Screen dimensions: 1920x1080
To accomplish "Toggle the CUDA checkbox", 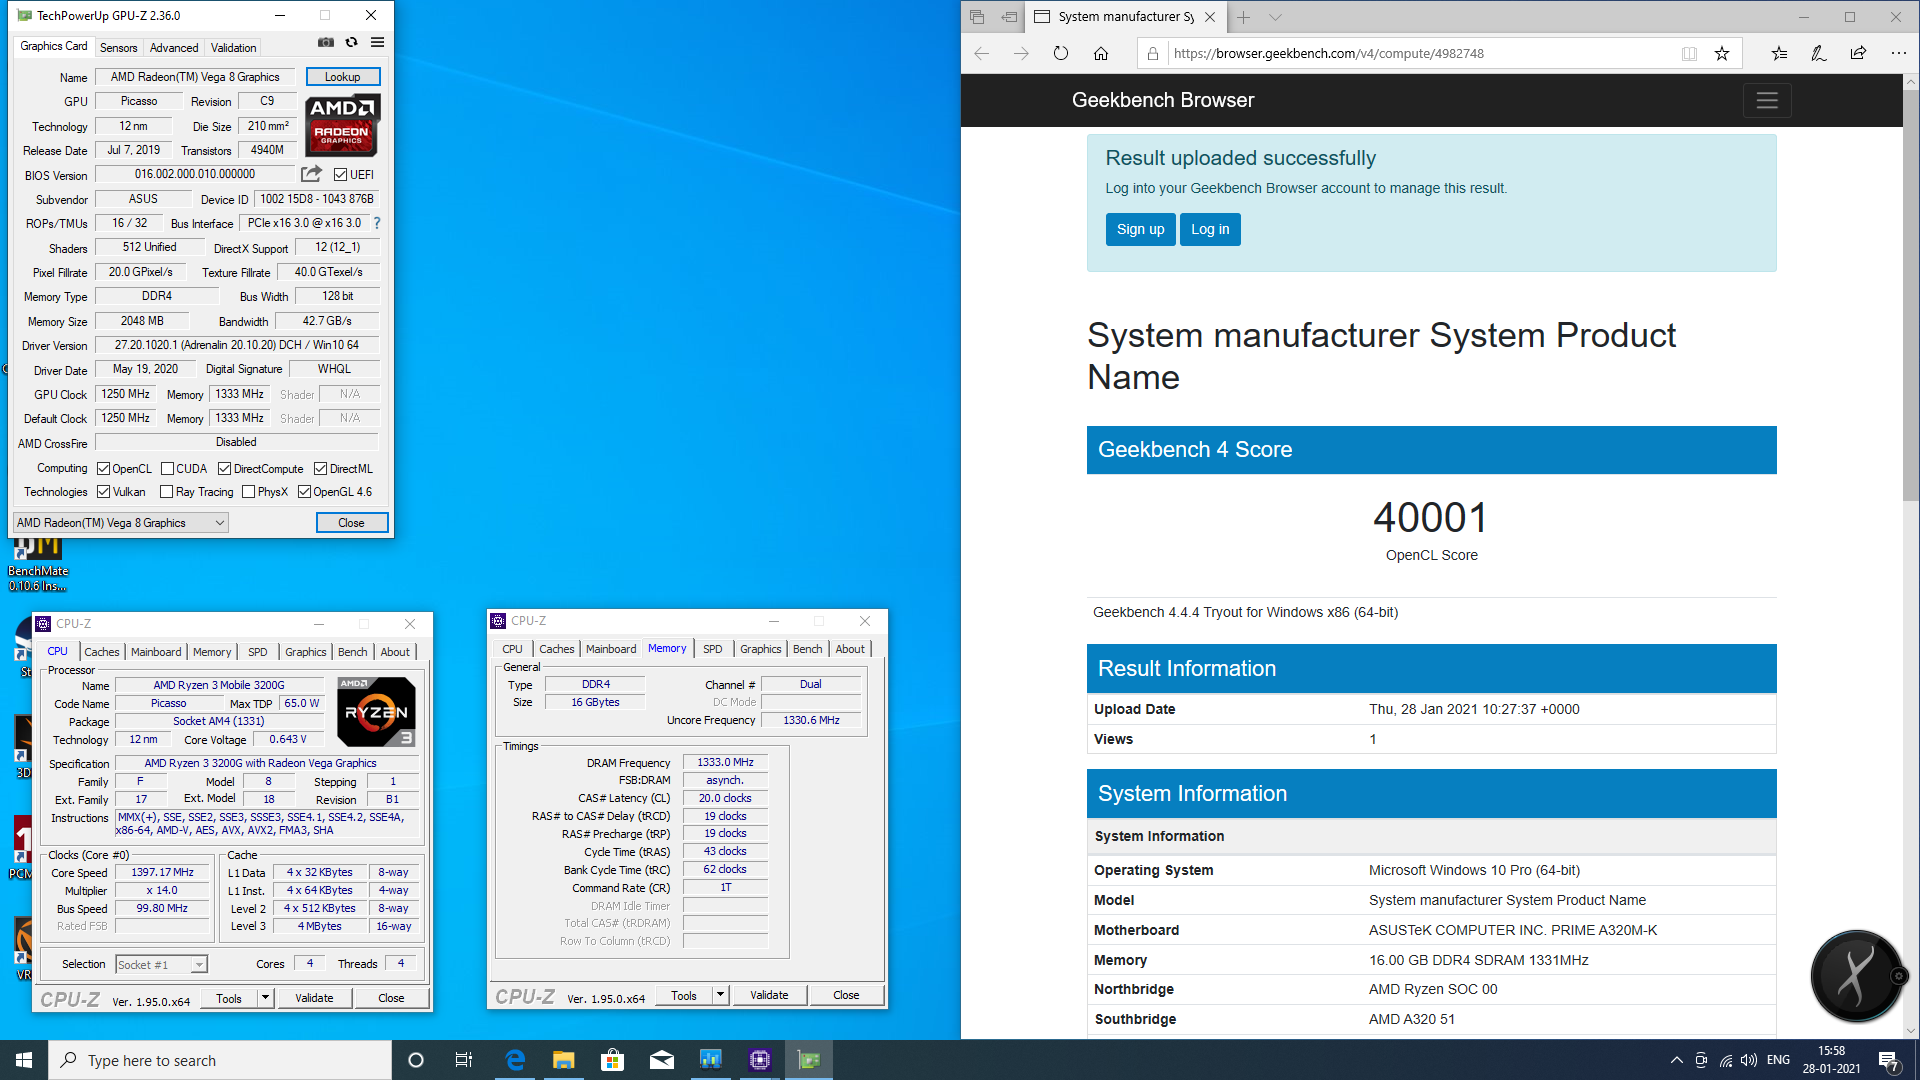I will (167, 469).
